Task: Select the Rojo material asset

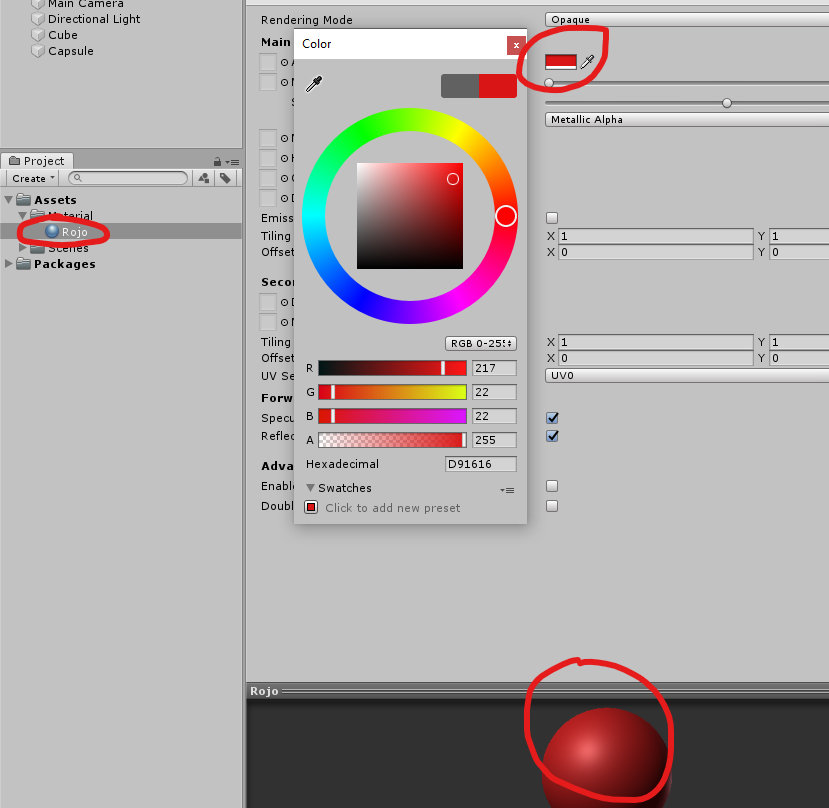Action: pyautogui.click(x=74, y=232)
